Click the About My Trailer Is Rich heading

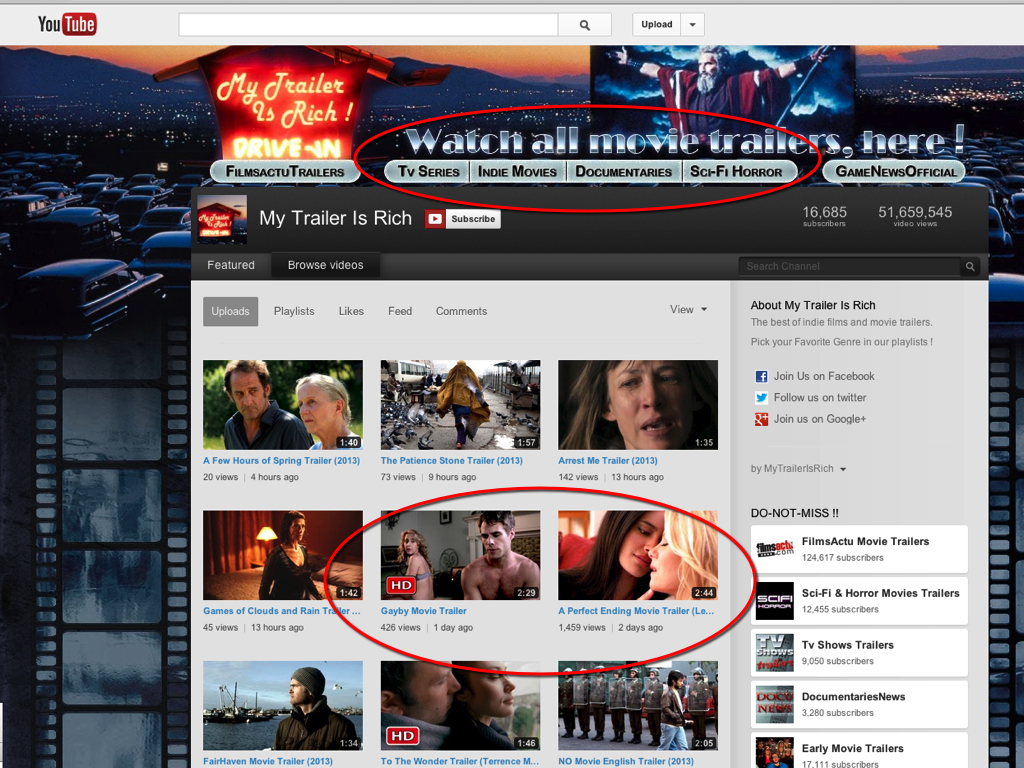[x=813, y=305]
